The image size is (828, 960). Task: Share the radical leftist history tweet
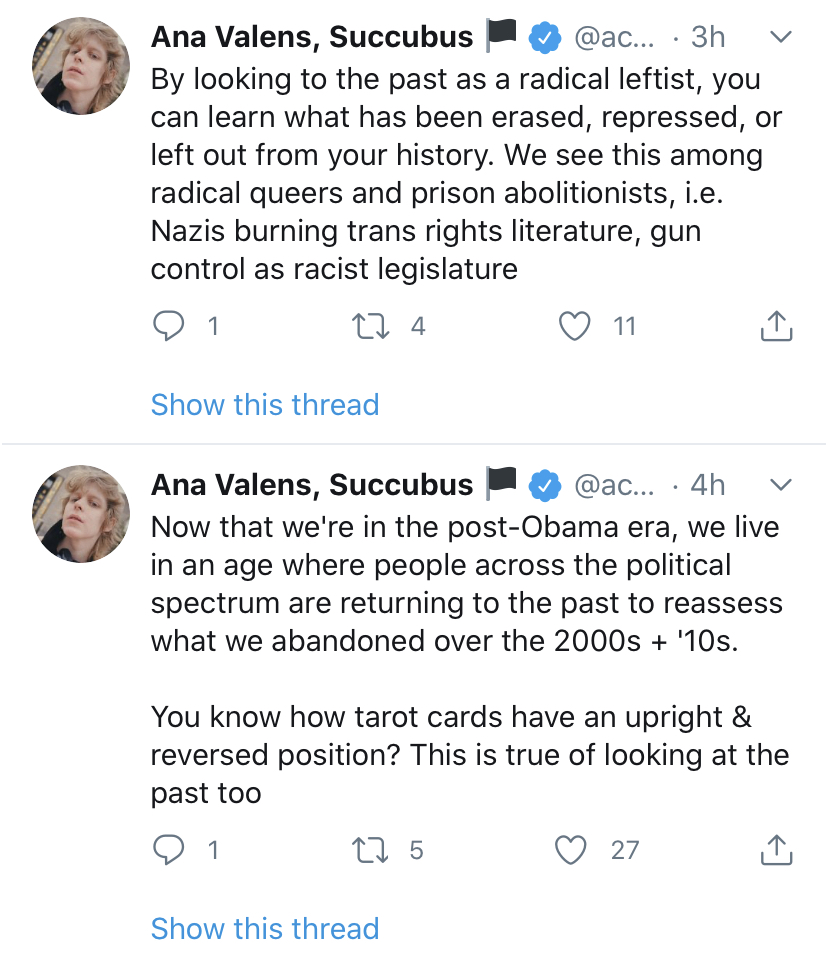776,326
